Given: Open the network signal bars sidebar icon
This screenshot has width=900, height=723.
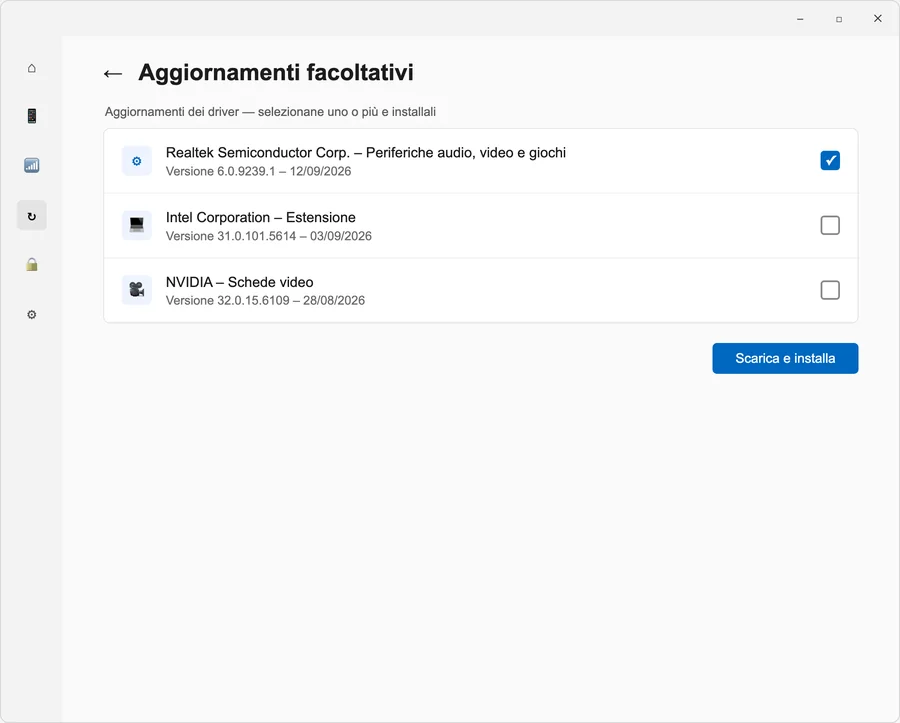Looking at the screenshot, I should (32, 166).
